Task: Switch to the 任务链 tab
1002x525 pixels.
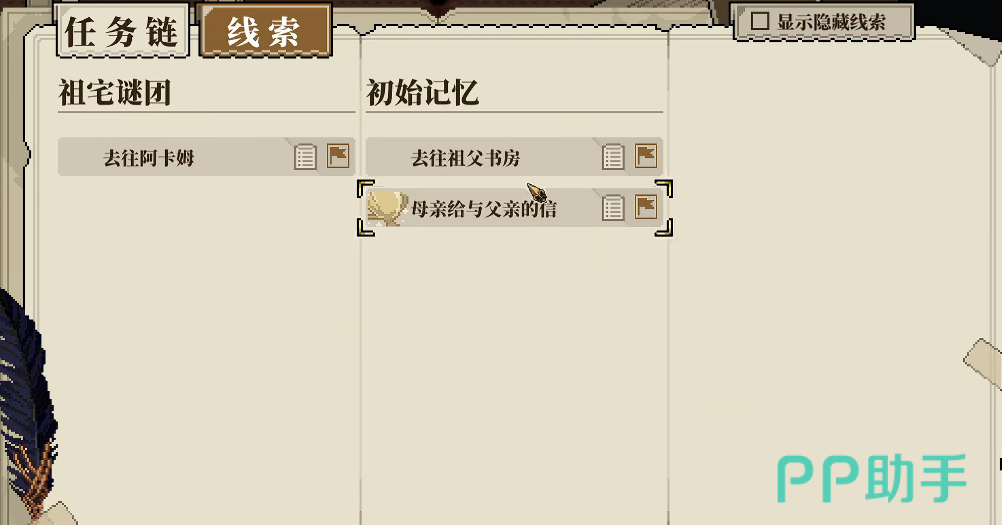Action: pos(121,31)
